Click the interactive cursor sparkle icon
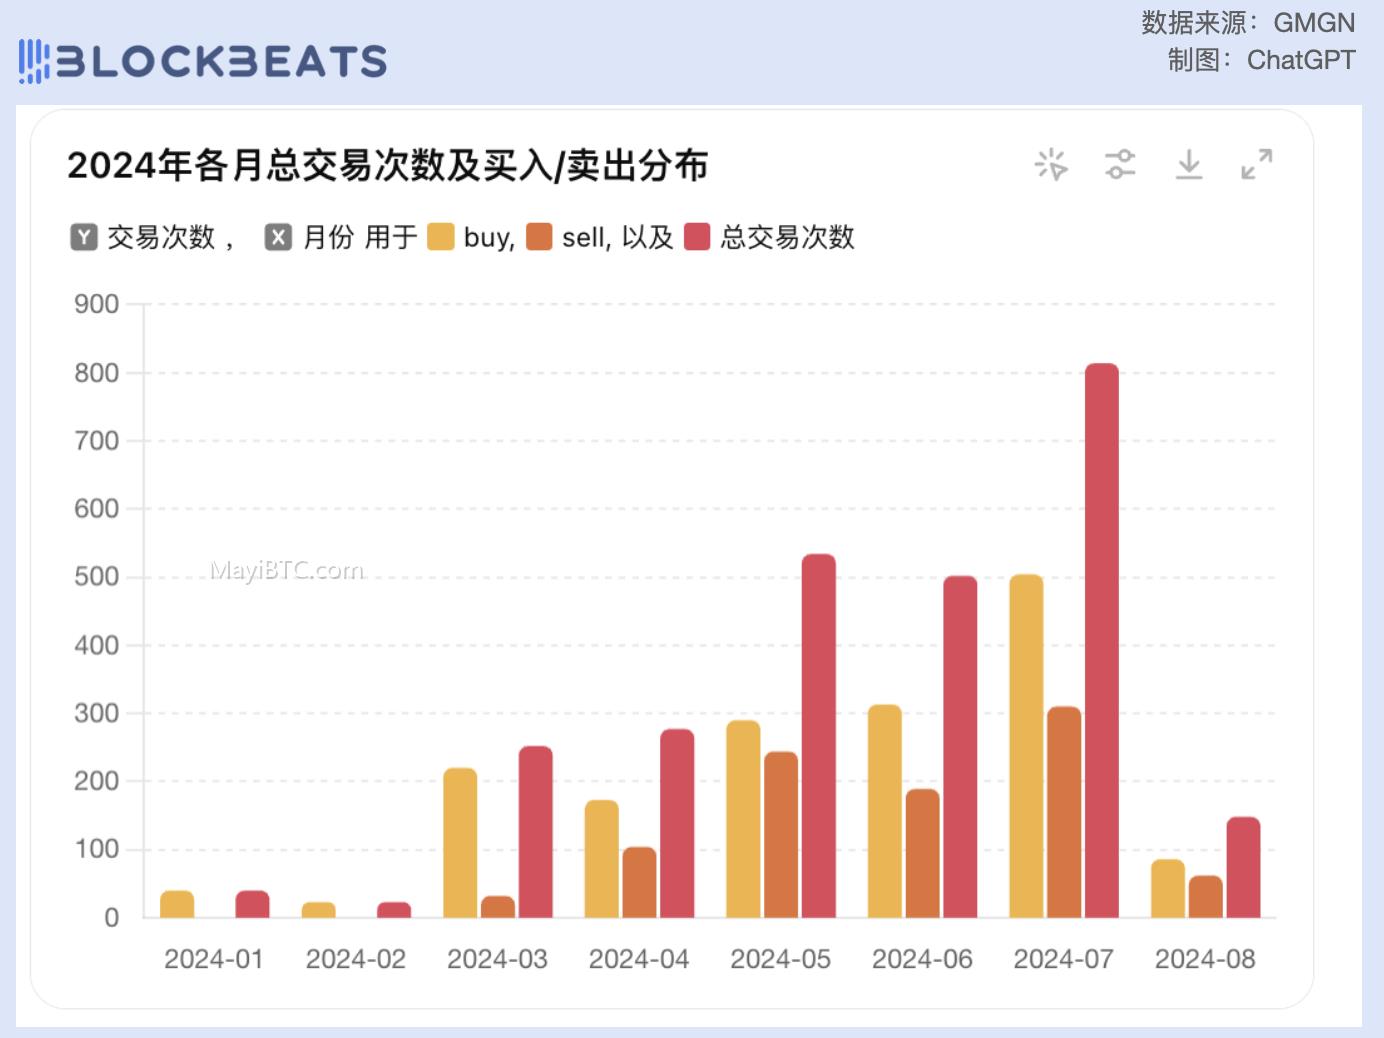The width and height of the screenshot is (1384, 1038). point(1051,164)
